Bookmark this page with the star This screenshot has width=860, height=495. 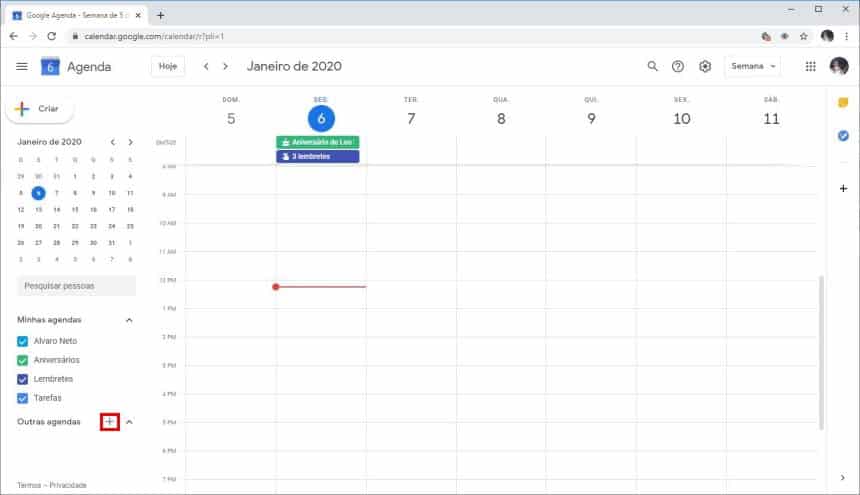[x=804, y=36]
